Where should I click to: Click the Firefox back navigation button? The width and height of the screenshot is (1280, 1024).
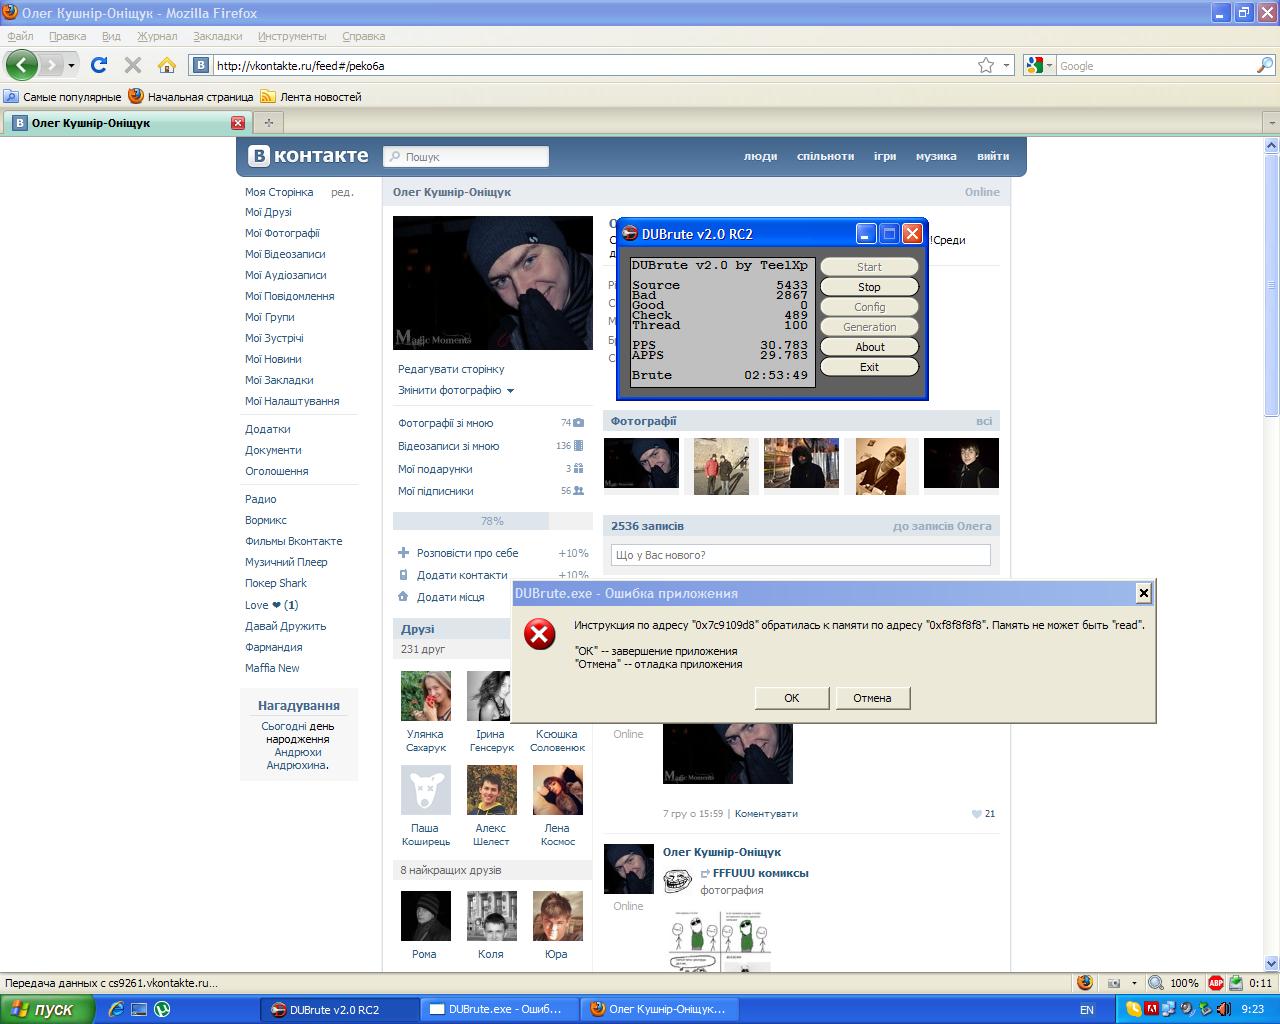[22, 65]
